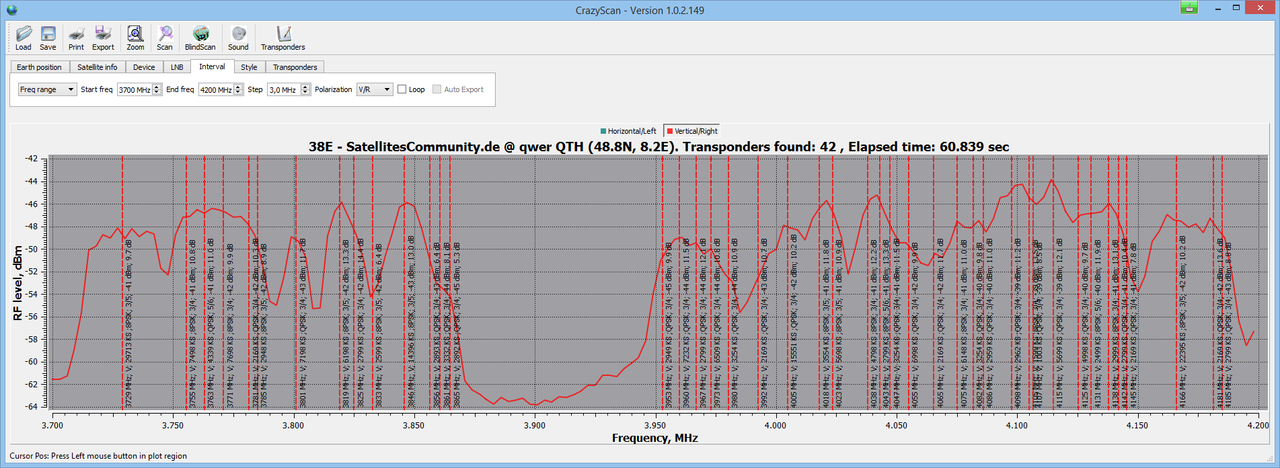Click the green icon in the title bar
1280x468 pixels.
tap(1189, 7)
